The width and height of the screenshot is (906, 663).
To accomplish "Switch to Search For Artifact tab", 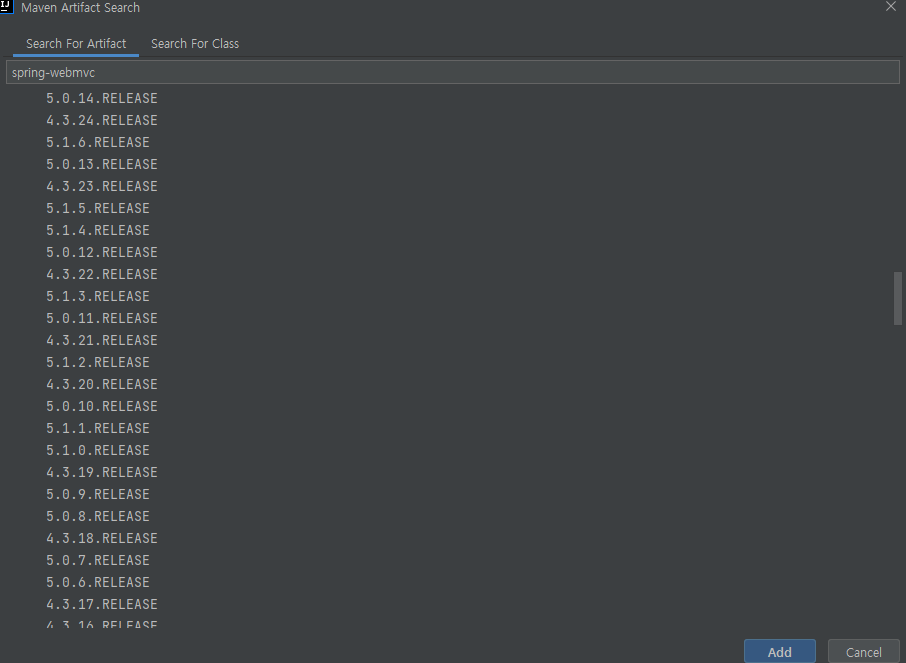I will point(76,44).
